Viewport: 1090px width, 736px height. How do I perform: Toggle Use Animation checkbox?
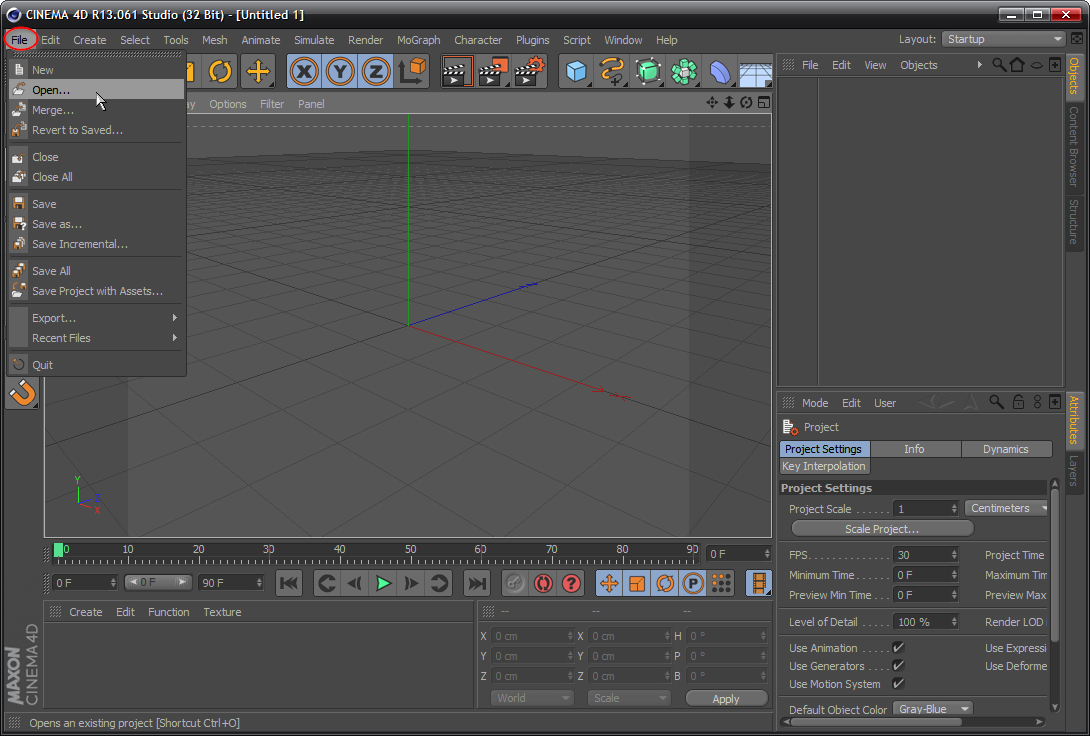(x=898, y=647)
